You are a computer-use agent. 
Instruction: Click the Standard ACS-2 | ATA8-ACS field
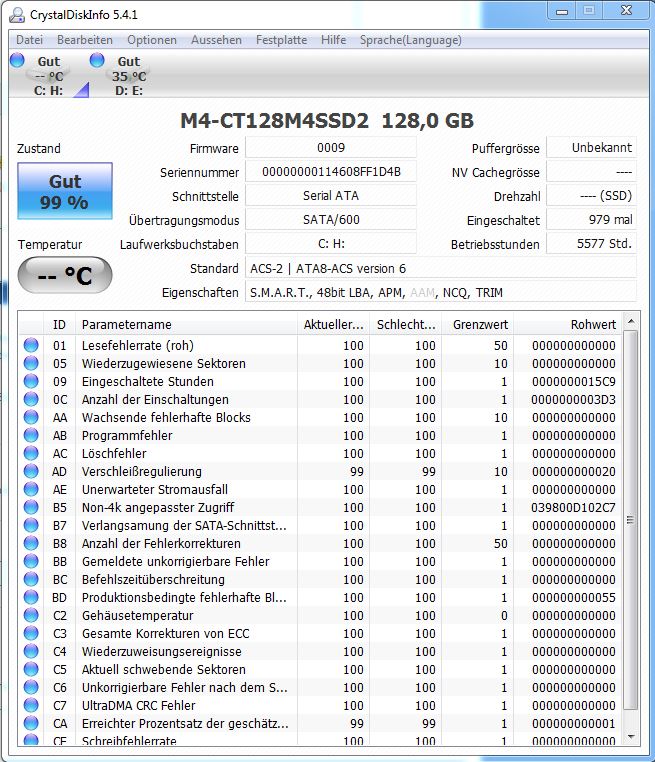(441, 268)
